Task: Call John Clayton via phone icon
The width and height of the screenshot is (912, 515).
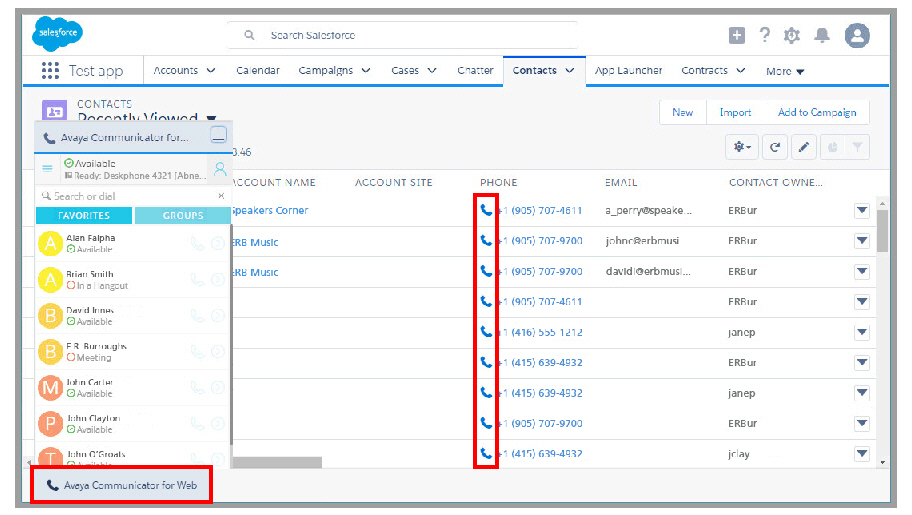Action: 197,424
